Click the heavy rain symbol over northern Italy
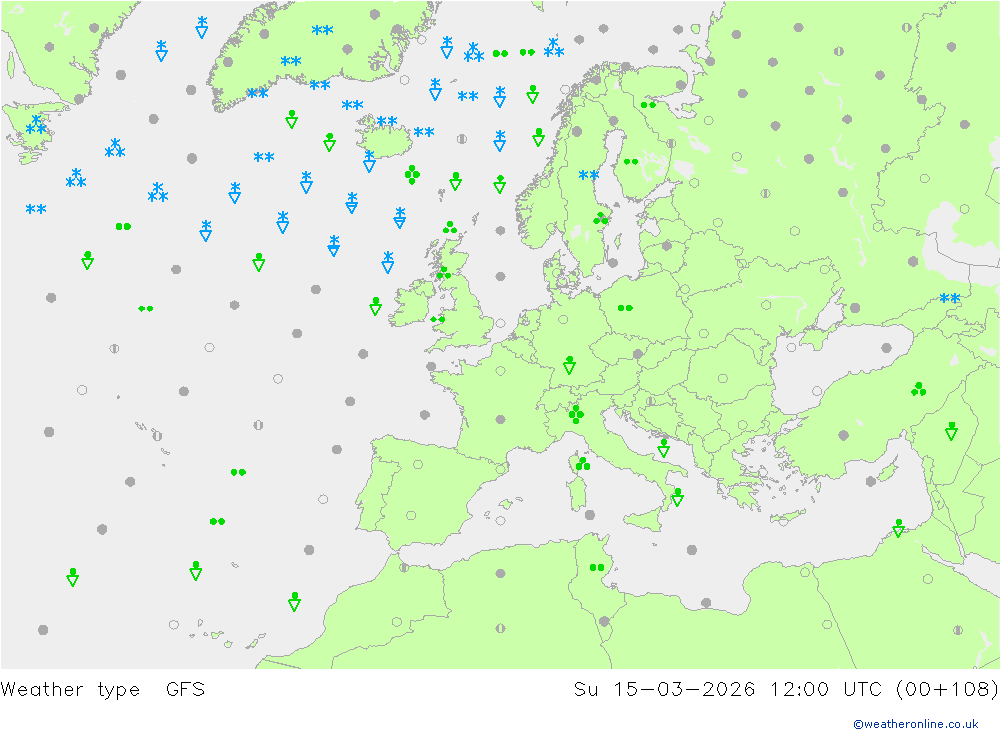1000x733 pixels. coord(576,415)
